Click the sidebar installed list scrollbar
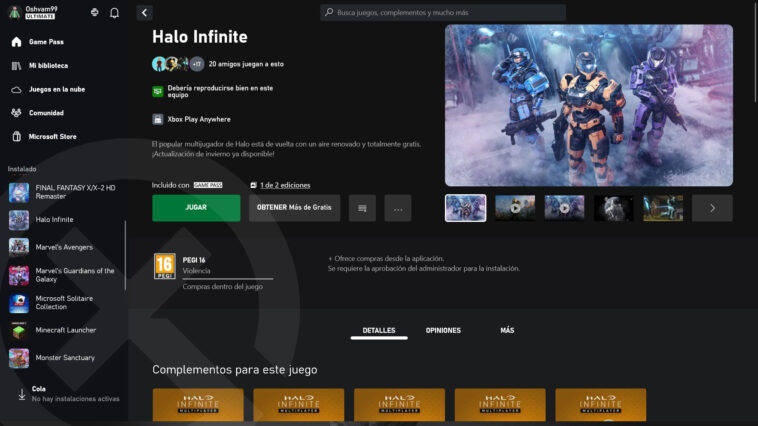 [125, 255]
